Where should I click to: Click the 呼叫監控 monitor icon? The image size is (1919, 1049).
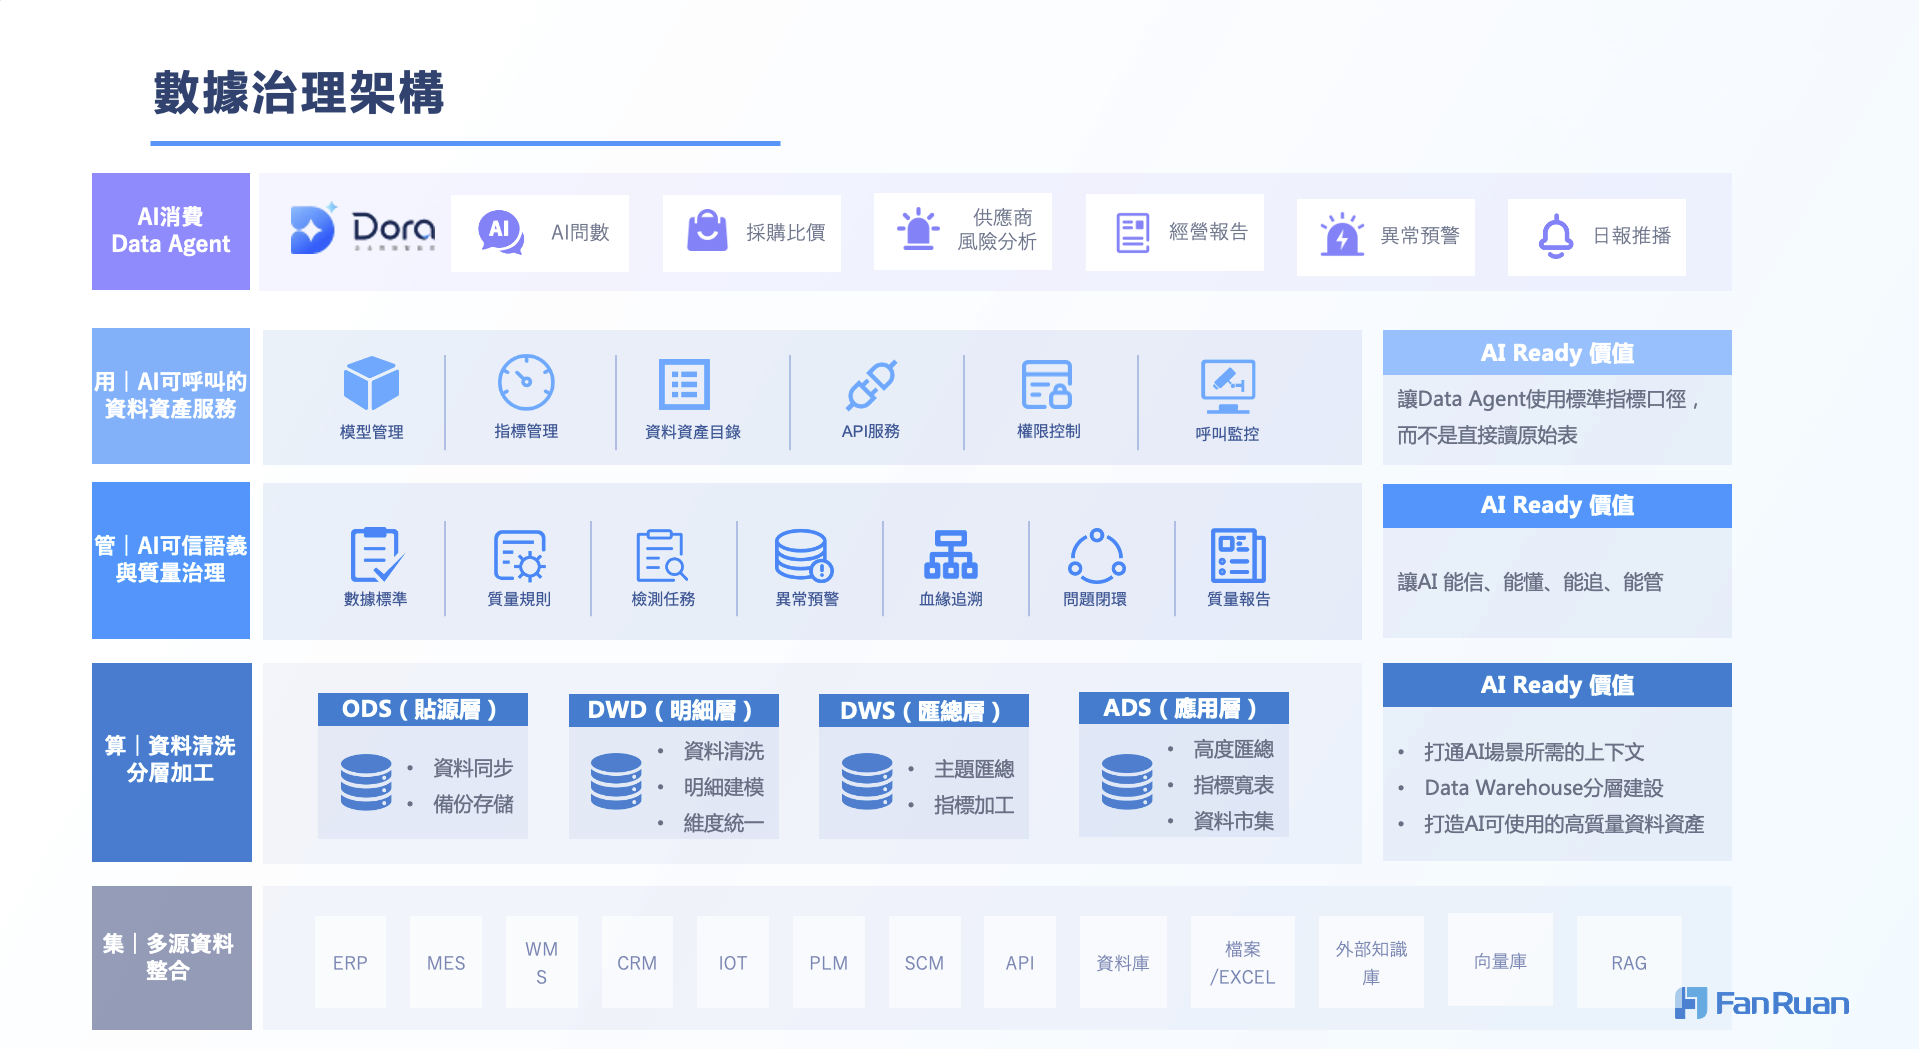1228,387
